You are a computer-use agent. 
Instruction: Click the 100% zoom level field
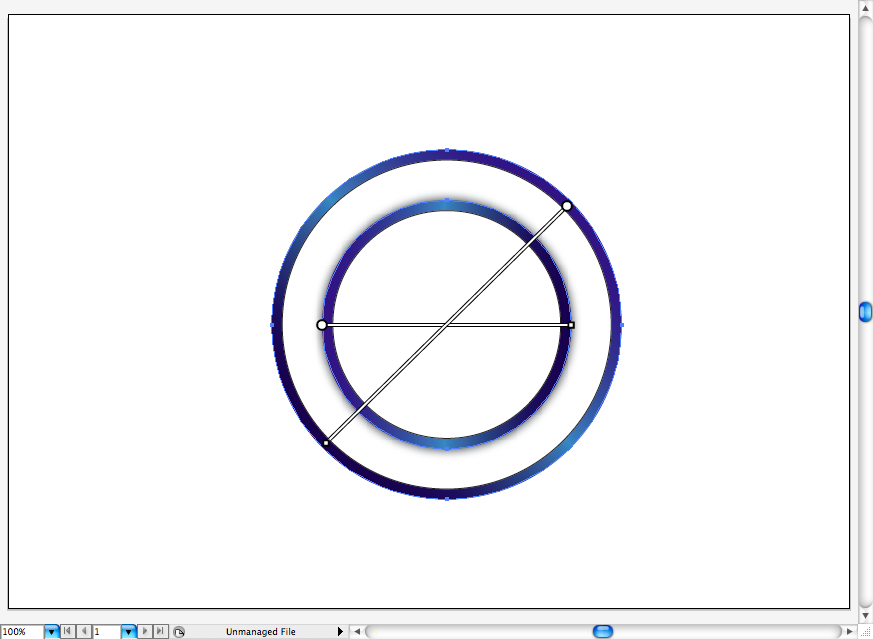coord(22,632)
